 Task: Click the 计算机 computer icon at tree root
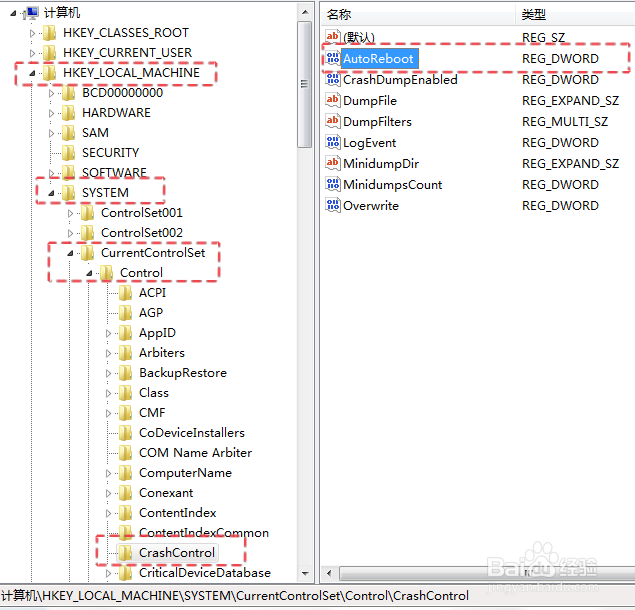[31, 13]
